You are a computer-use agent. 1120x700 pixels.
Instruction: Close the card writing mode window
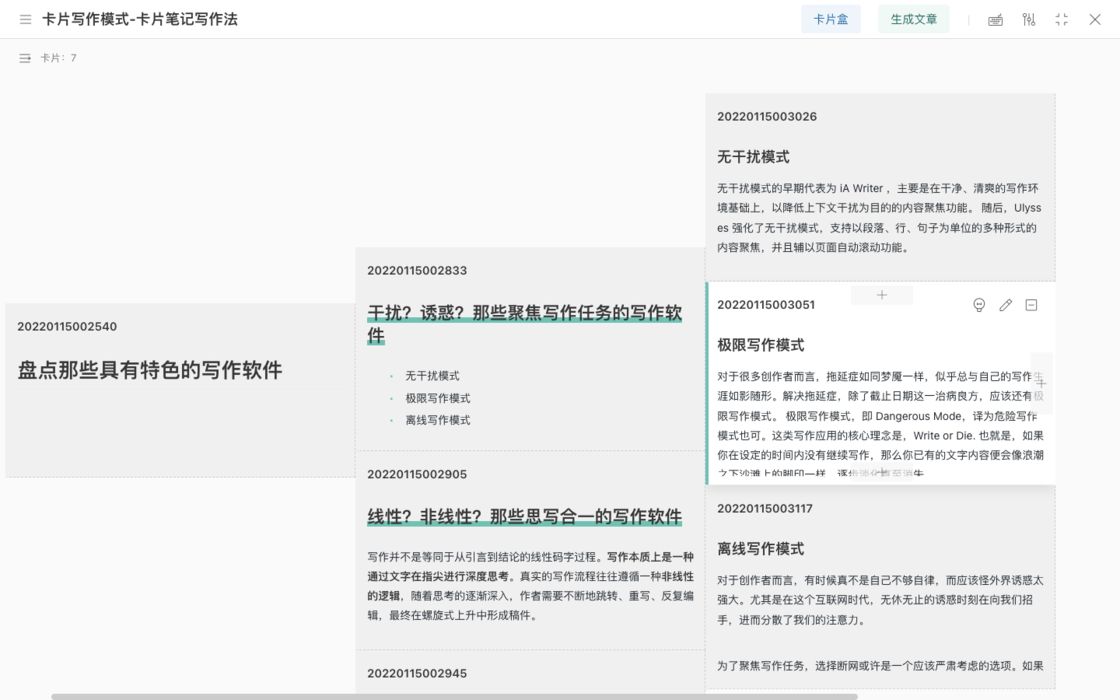click(x=1095, y=19)
